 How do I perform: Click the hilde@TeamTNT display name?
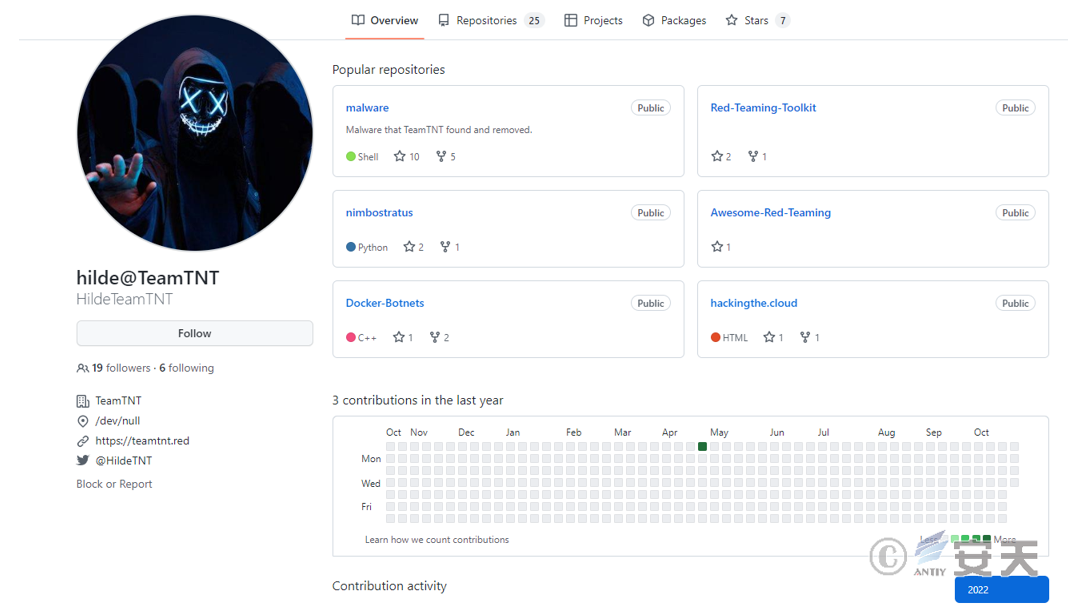point(148,278)
